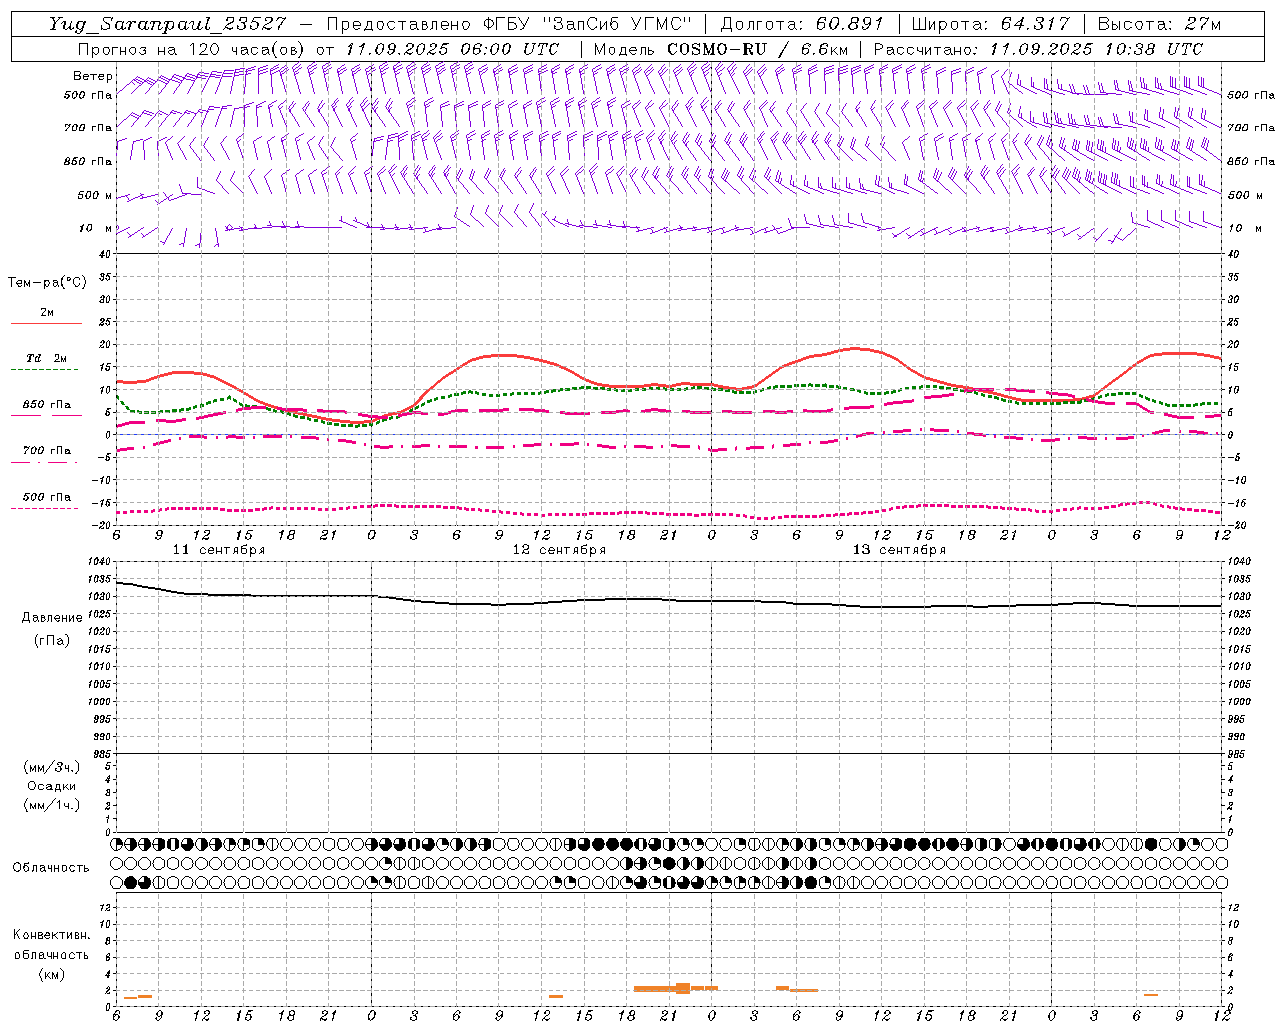Click the 500 гПа legend entry under Тем-ра
Viewport: 1280px width, 1024px height.
(x=47, y=497)
